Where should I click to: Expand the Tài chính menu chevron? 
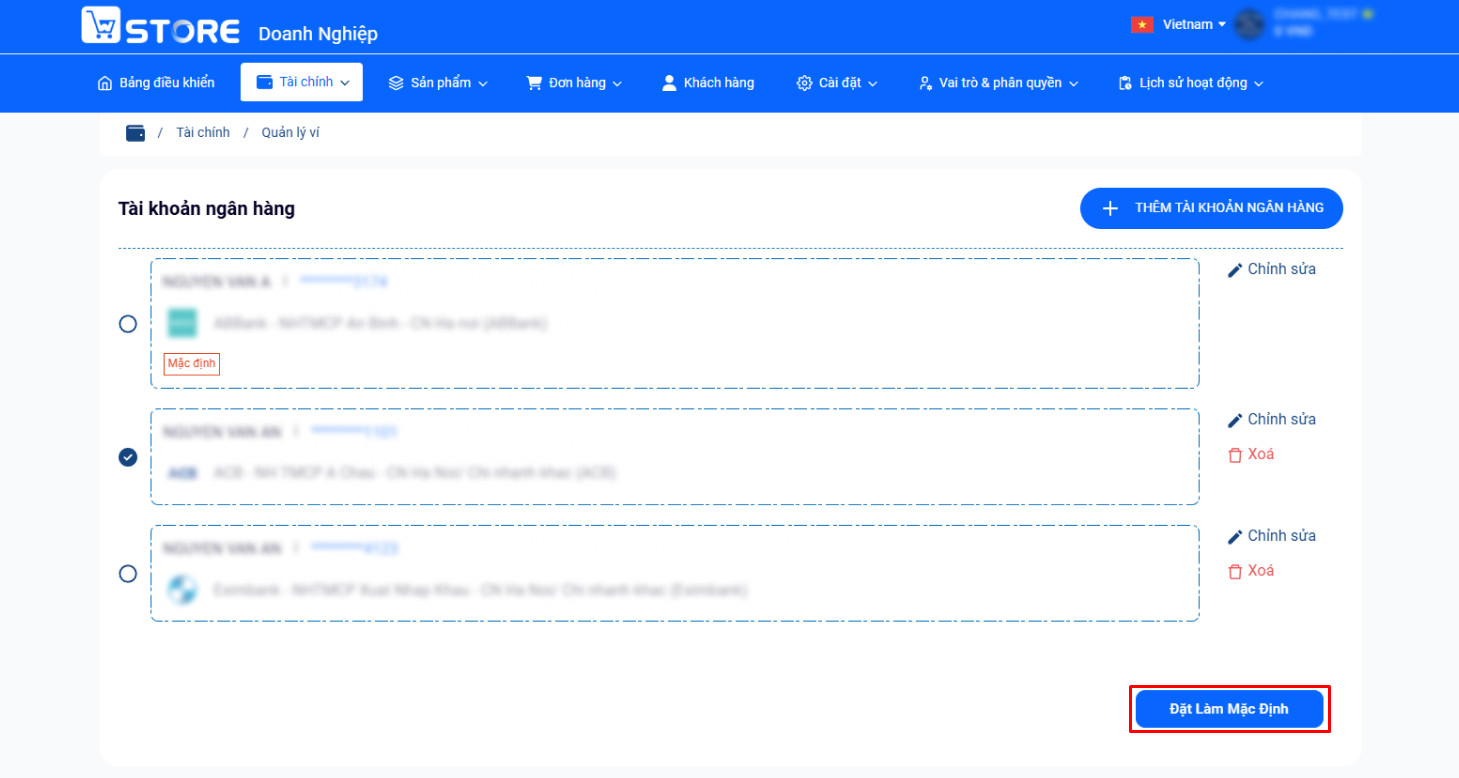tap(345, 84)
